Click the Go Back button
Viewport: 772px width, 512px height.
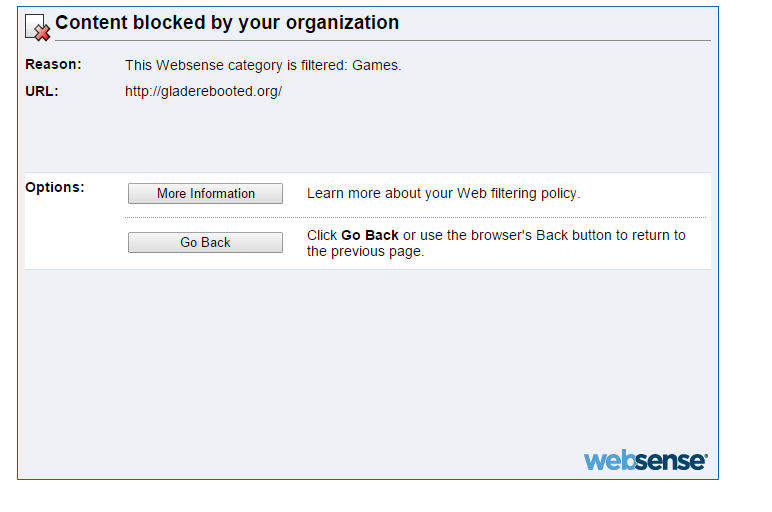pos(205,242)
